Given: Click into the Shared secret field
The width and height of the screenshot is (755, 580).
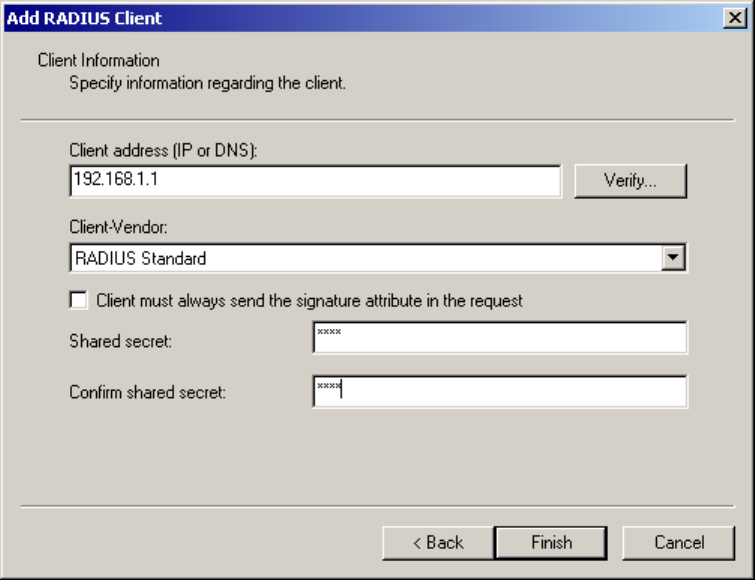Looking at the screenshot, I should coord(500,337).
